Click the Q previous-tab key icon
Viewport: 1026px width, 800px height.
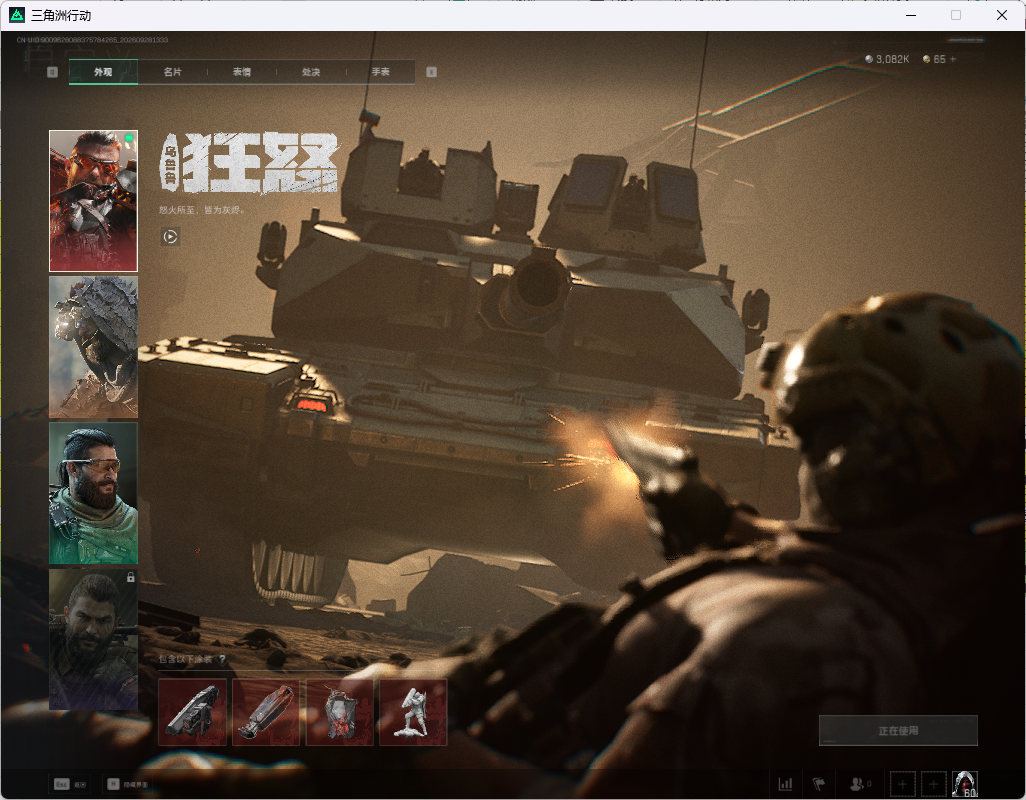tap(52, 72)
